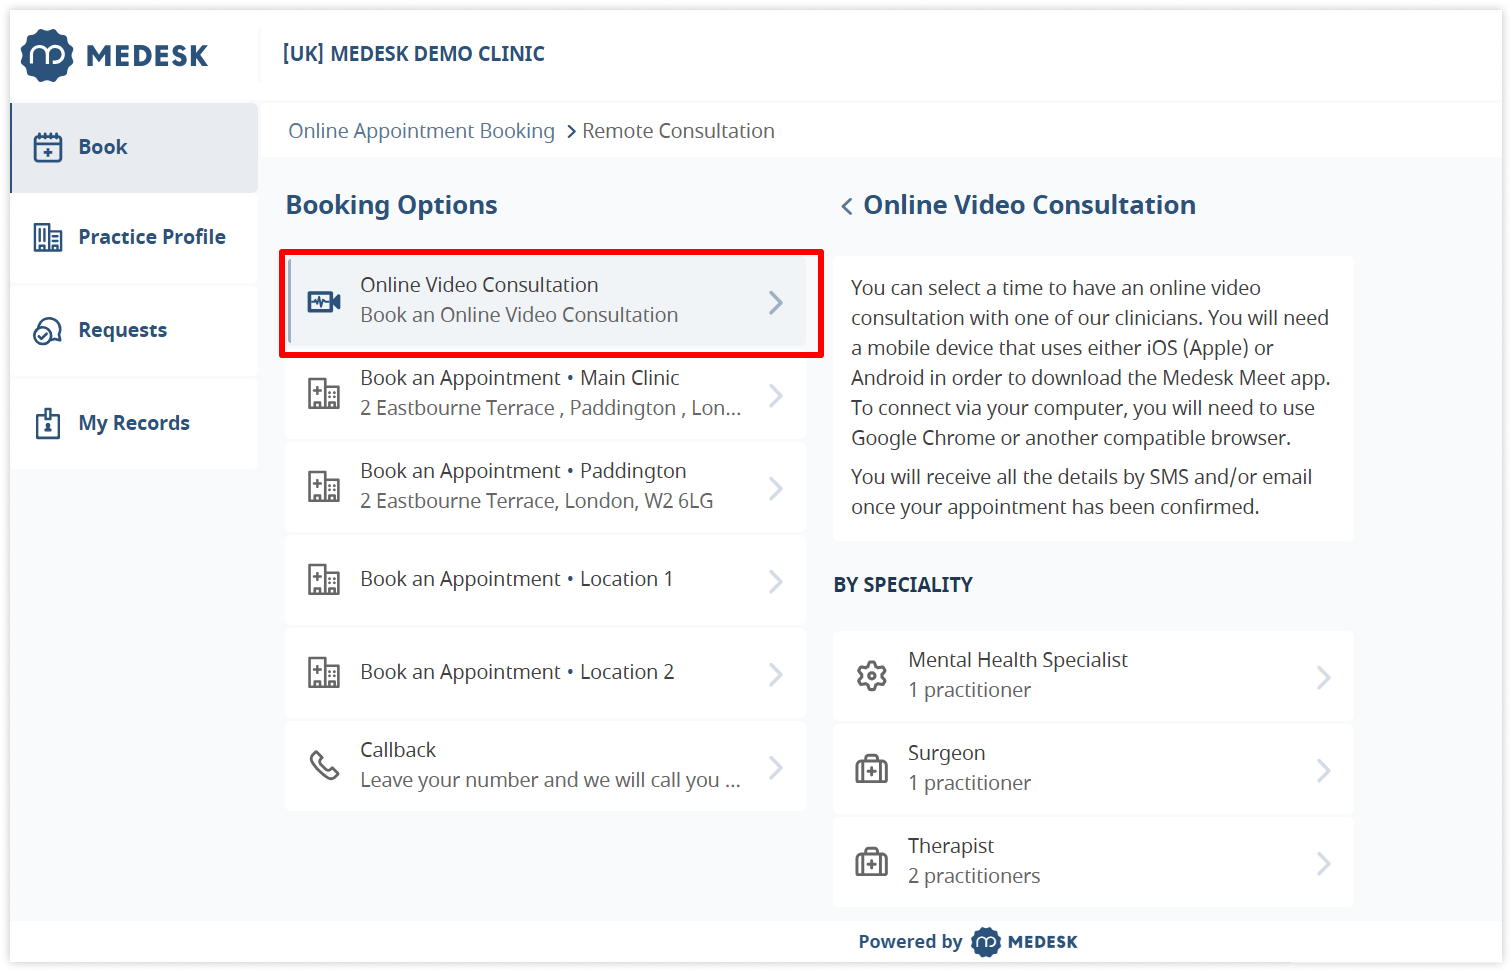Go back using arrow before Online Video Consultation heading
Image resolution: width=1512 pixels, height=972 pixels.
pos(847,206)
